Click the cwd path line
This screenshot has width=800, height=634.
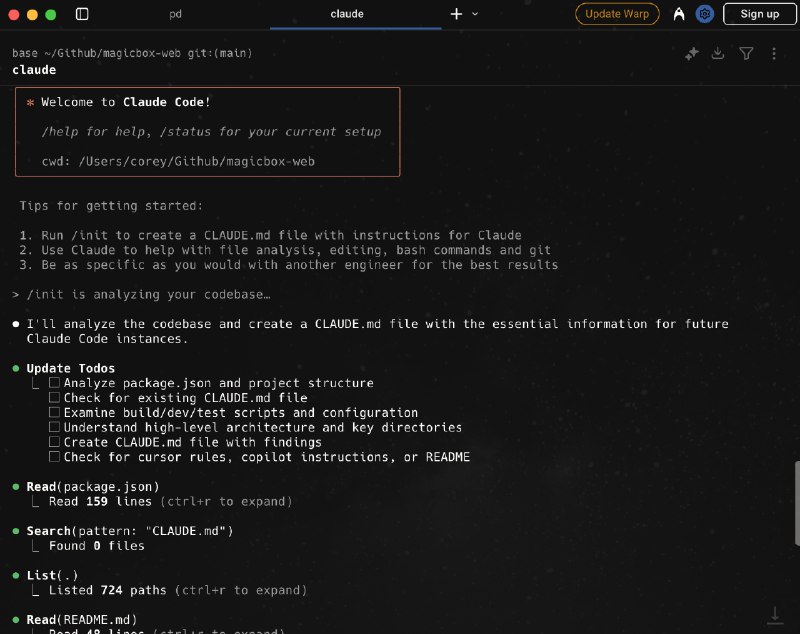[x=178, y=161]
